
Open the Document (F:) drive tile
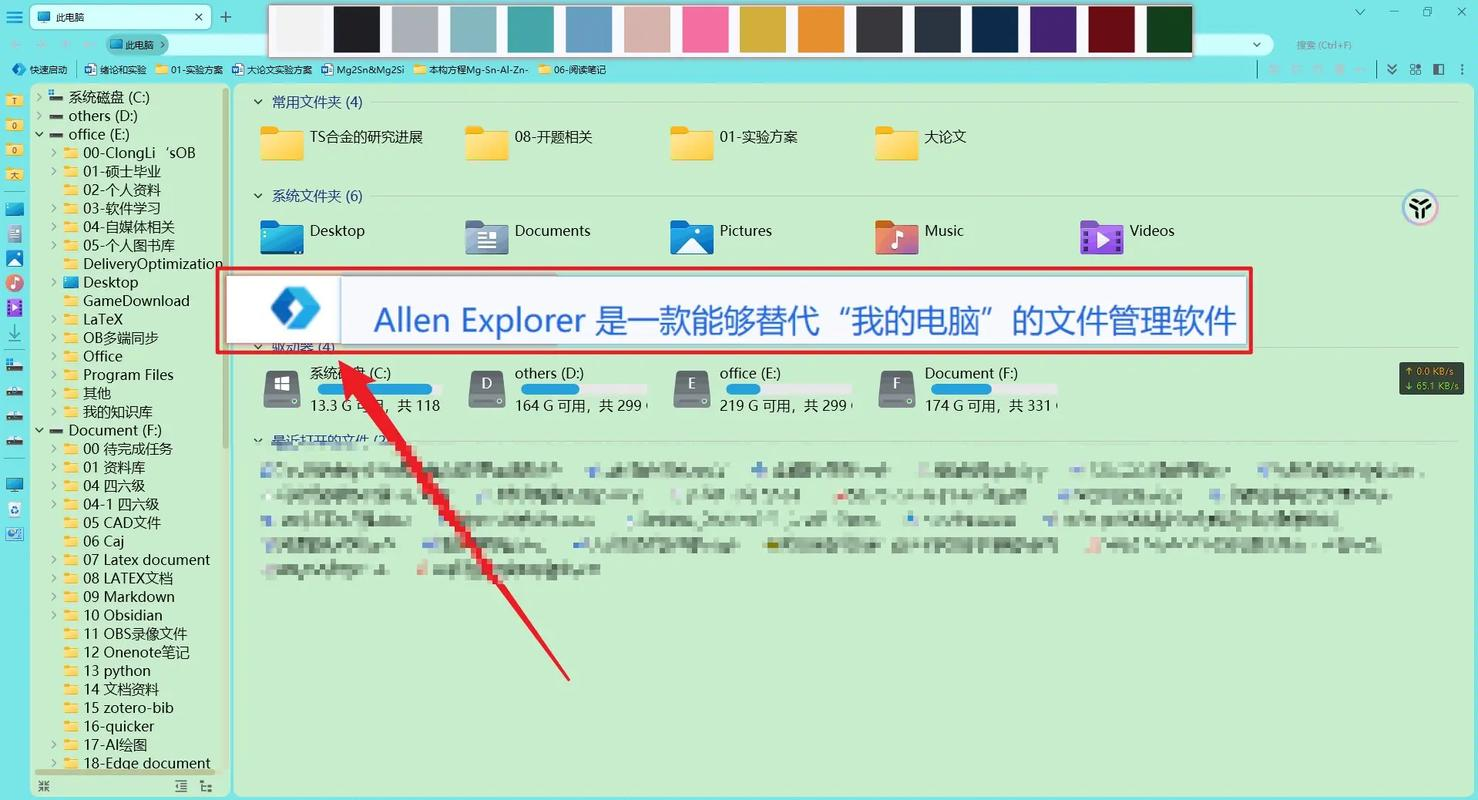(x=967, y=389)
